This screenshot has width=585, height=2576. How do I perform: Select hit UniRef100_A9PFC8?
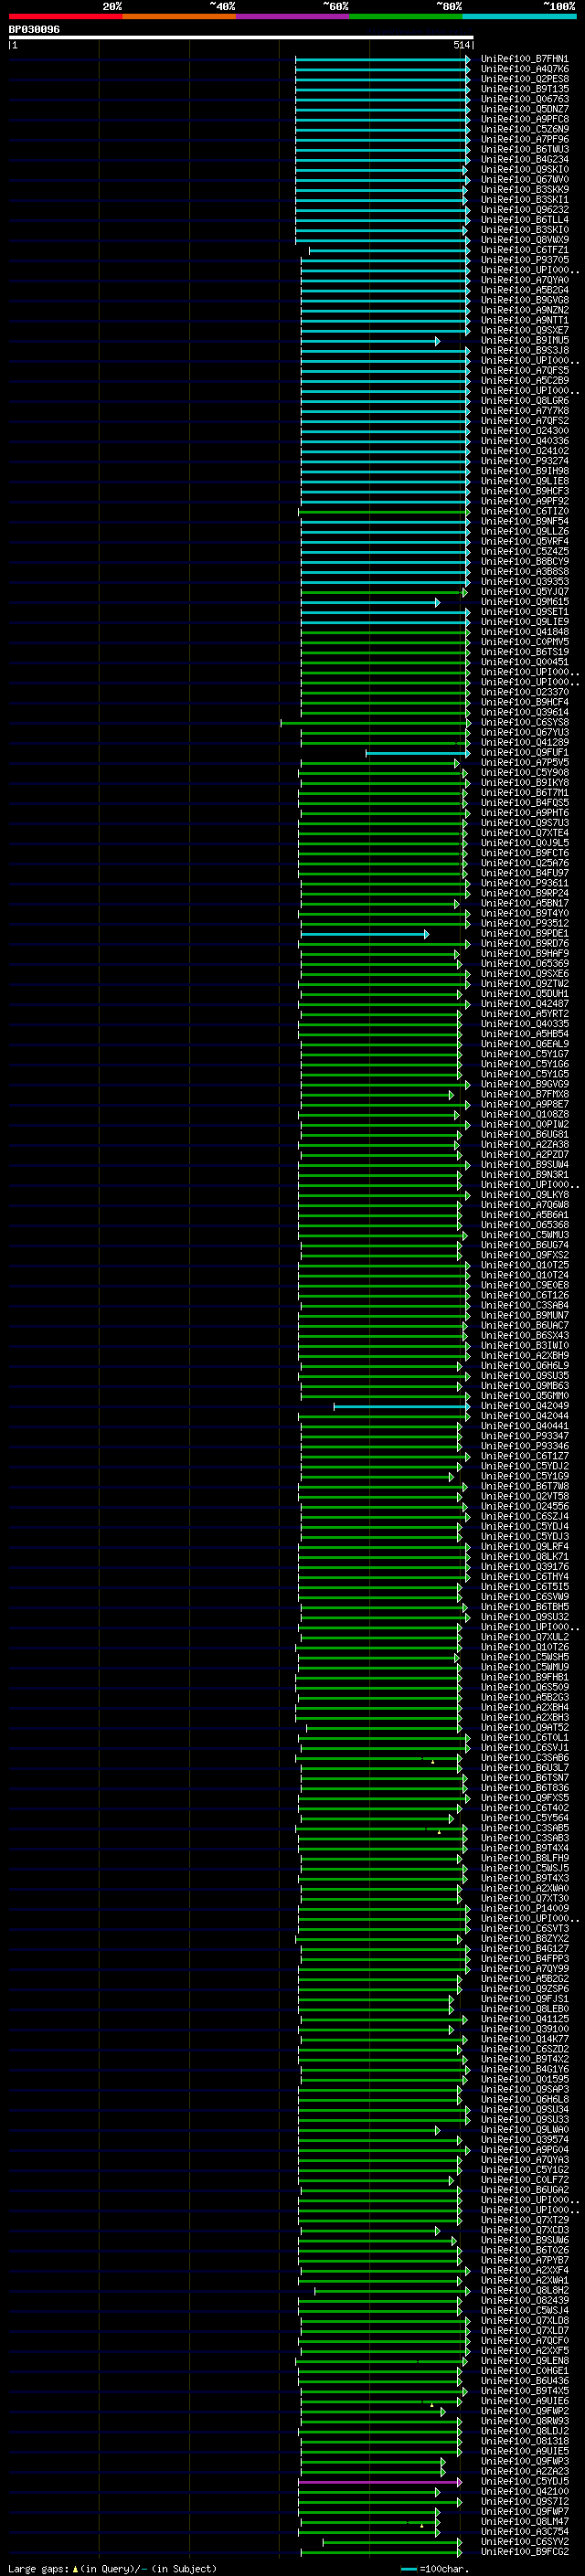pyautogui.click(x=524, y=119)
